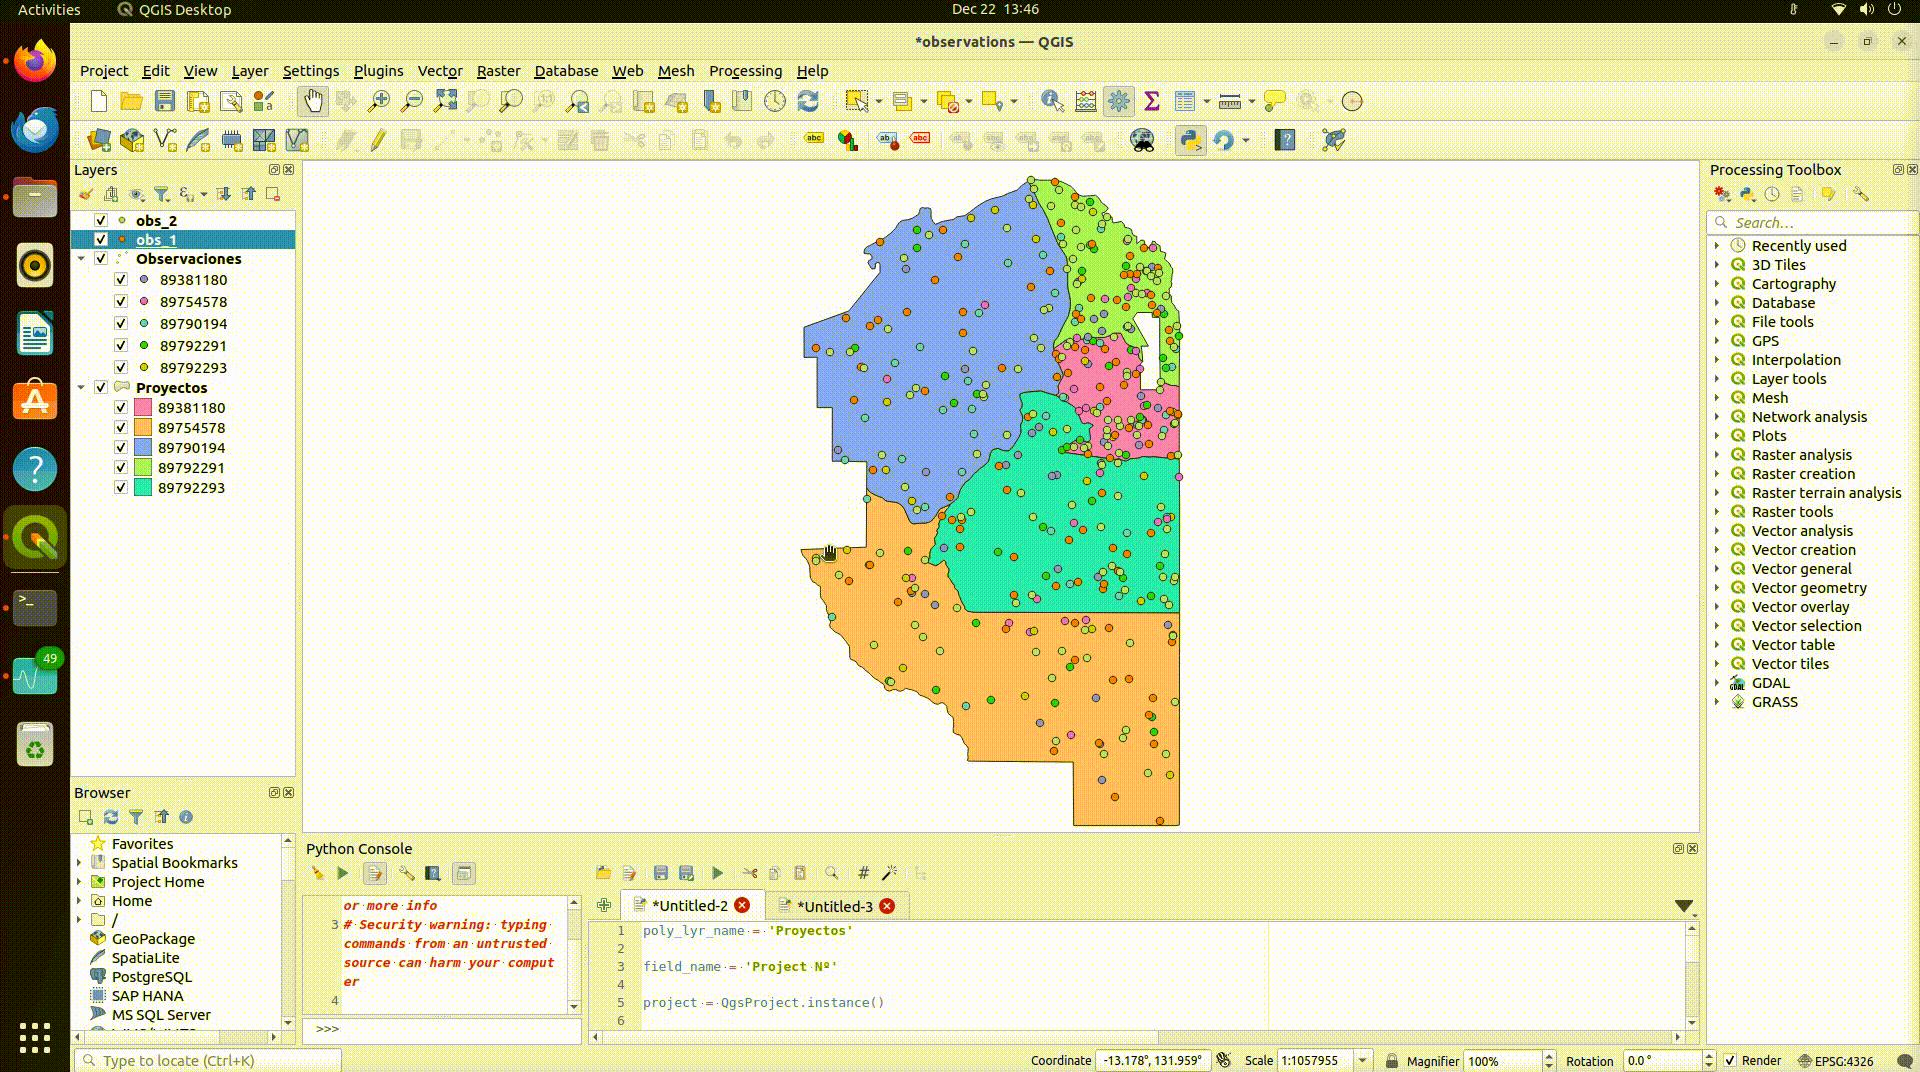The width and height of the screenshot is (1920, 1072).
Task: Uncheck the 89754578 Proyectos layer
Action: [x=120, y=427]
